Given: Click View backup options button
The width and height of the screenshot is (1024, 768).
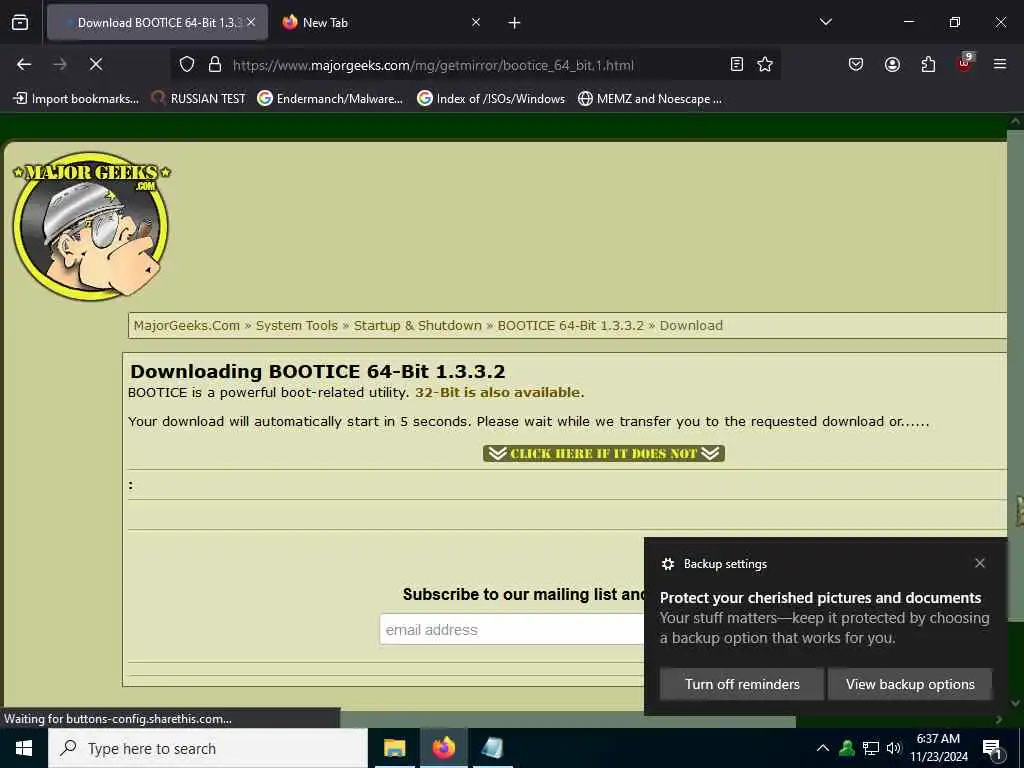Looking at the screenshot, I should pyautogui.click(x=910, y=684).
